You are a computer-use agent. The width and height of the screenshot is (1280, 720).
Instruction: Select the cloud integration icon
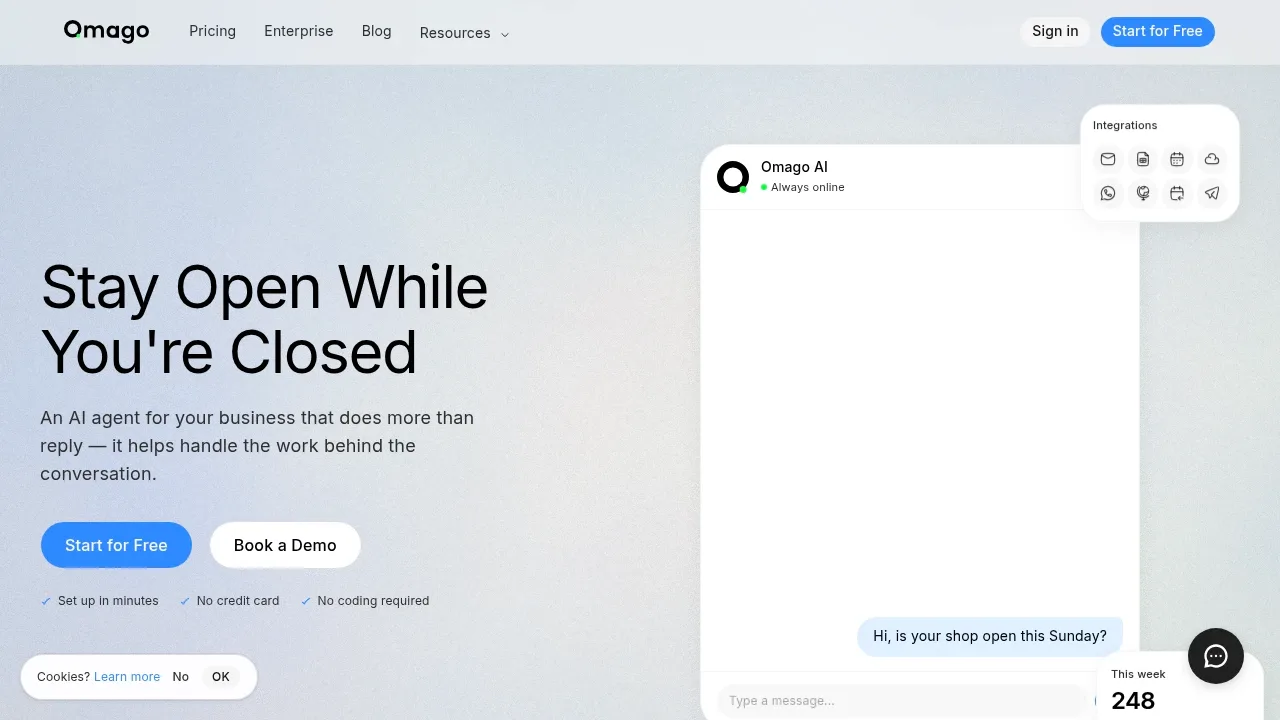[1212, 159]
